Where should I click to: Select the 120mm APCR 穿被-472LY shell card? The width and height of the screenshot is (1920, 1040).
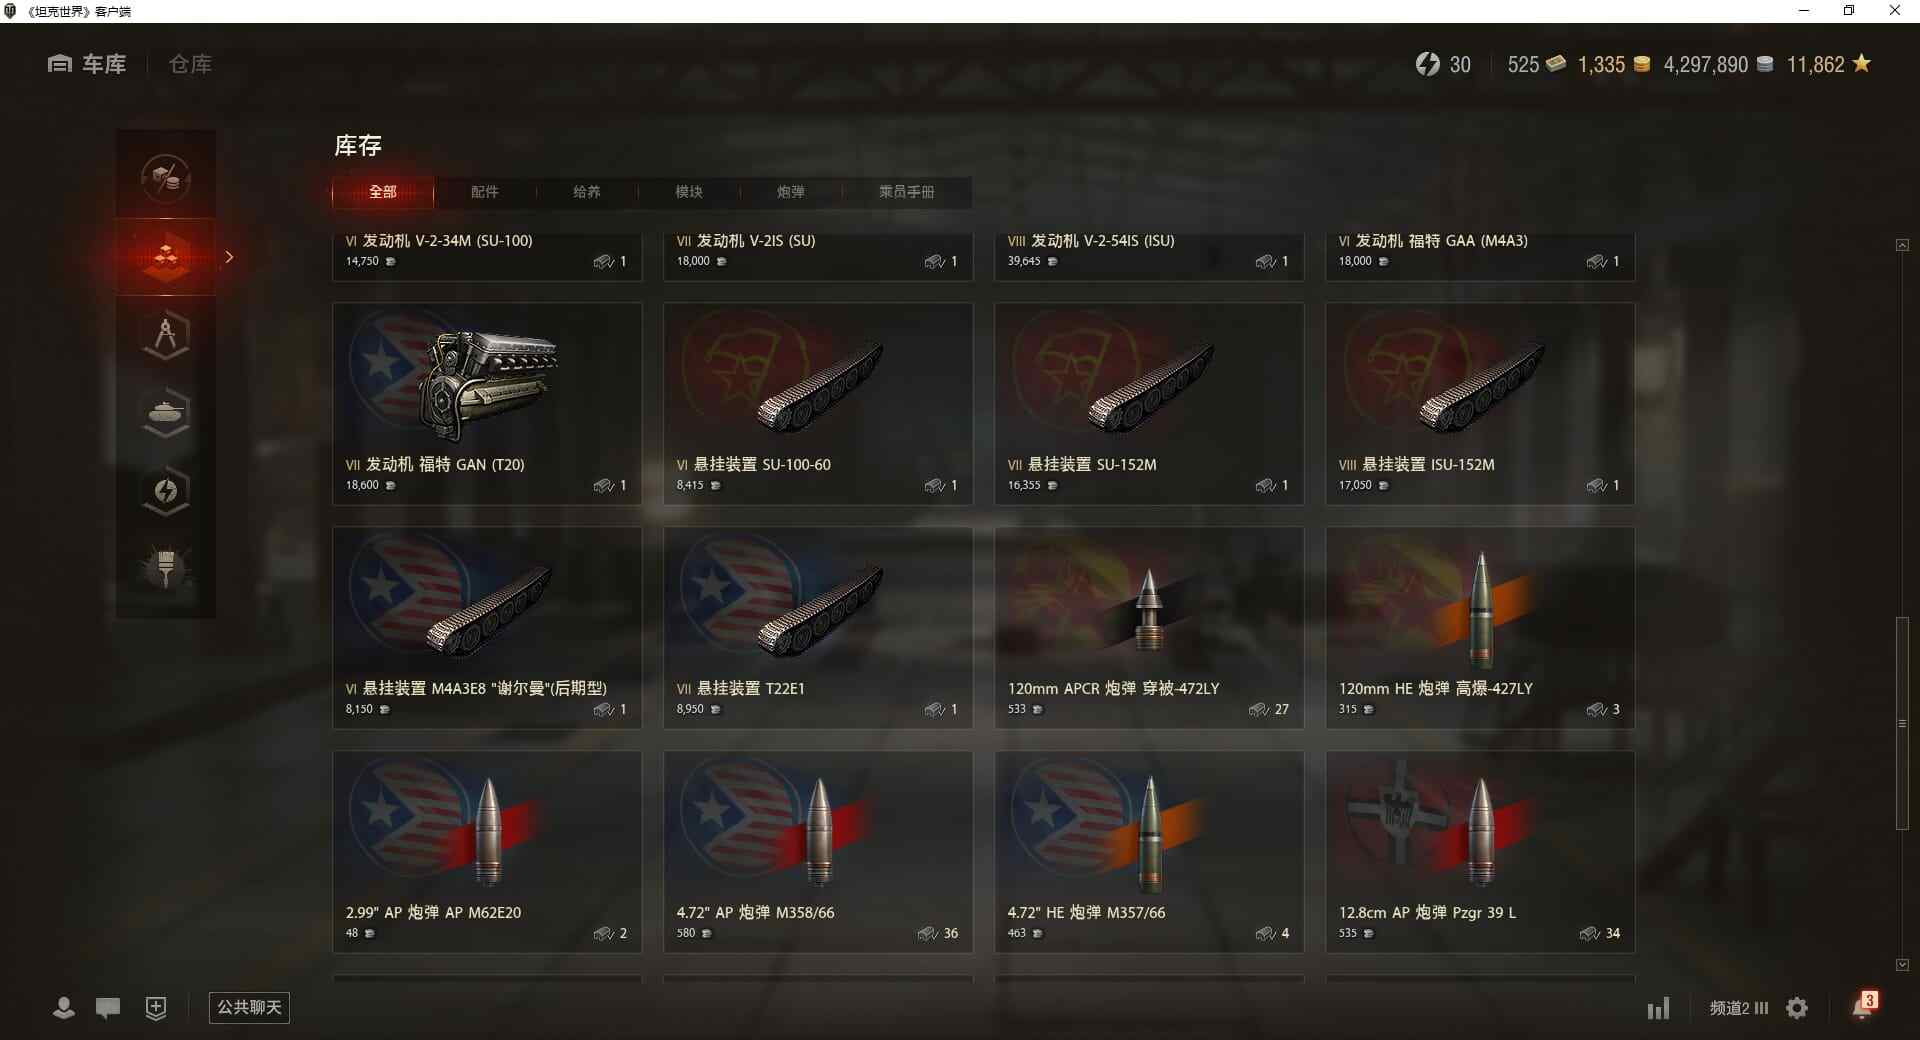coord(1149,628)
